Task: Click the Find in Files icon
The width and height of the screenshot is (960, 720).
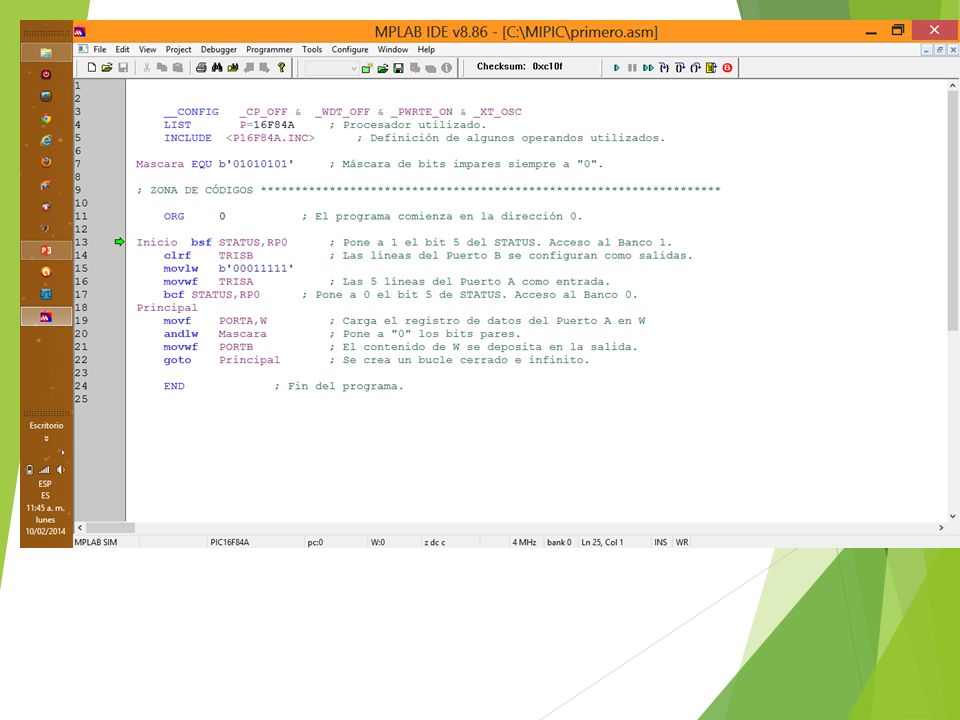Action: (233, 67)
